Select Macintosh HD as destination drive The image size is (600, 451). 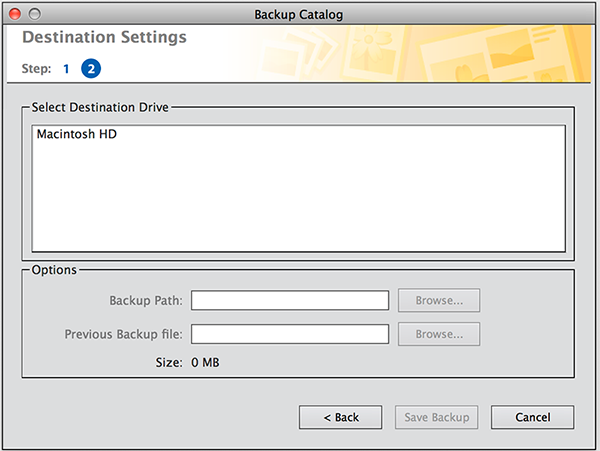(x=75, y=133)
